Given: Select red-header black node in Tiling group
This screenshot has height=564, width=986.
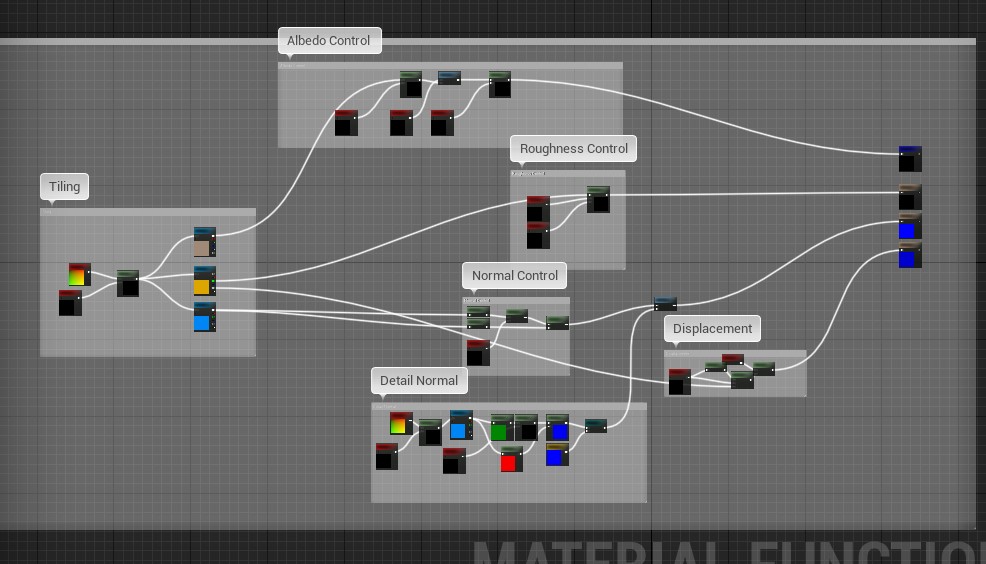Looking at the screenshot, I should point(70,303).
